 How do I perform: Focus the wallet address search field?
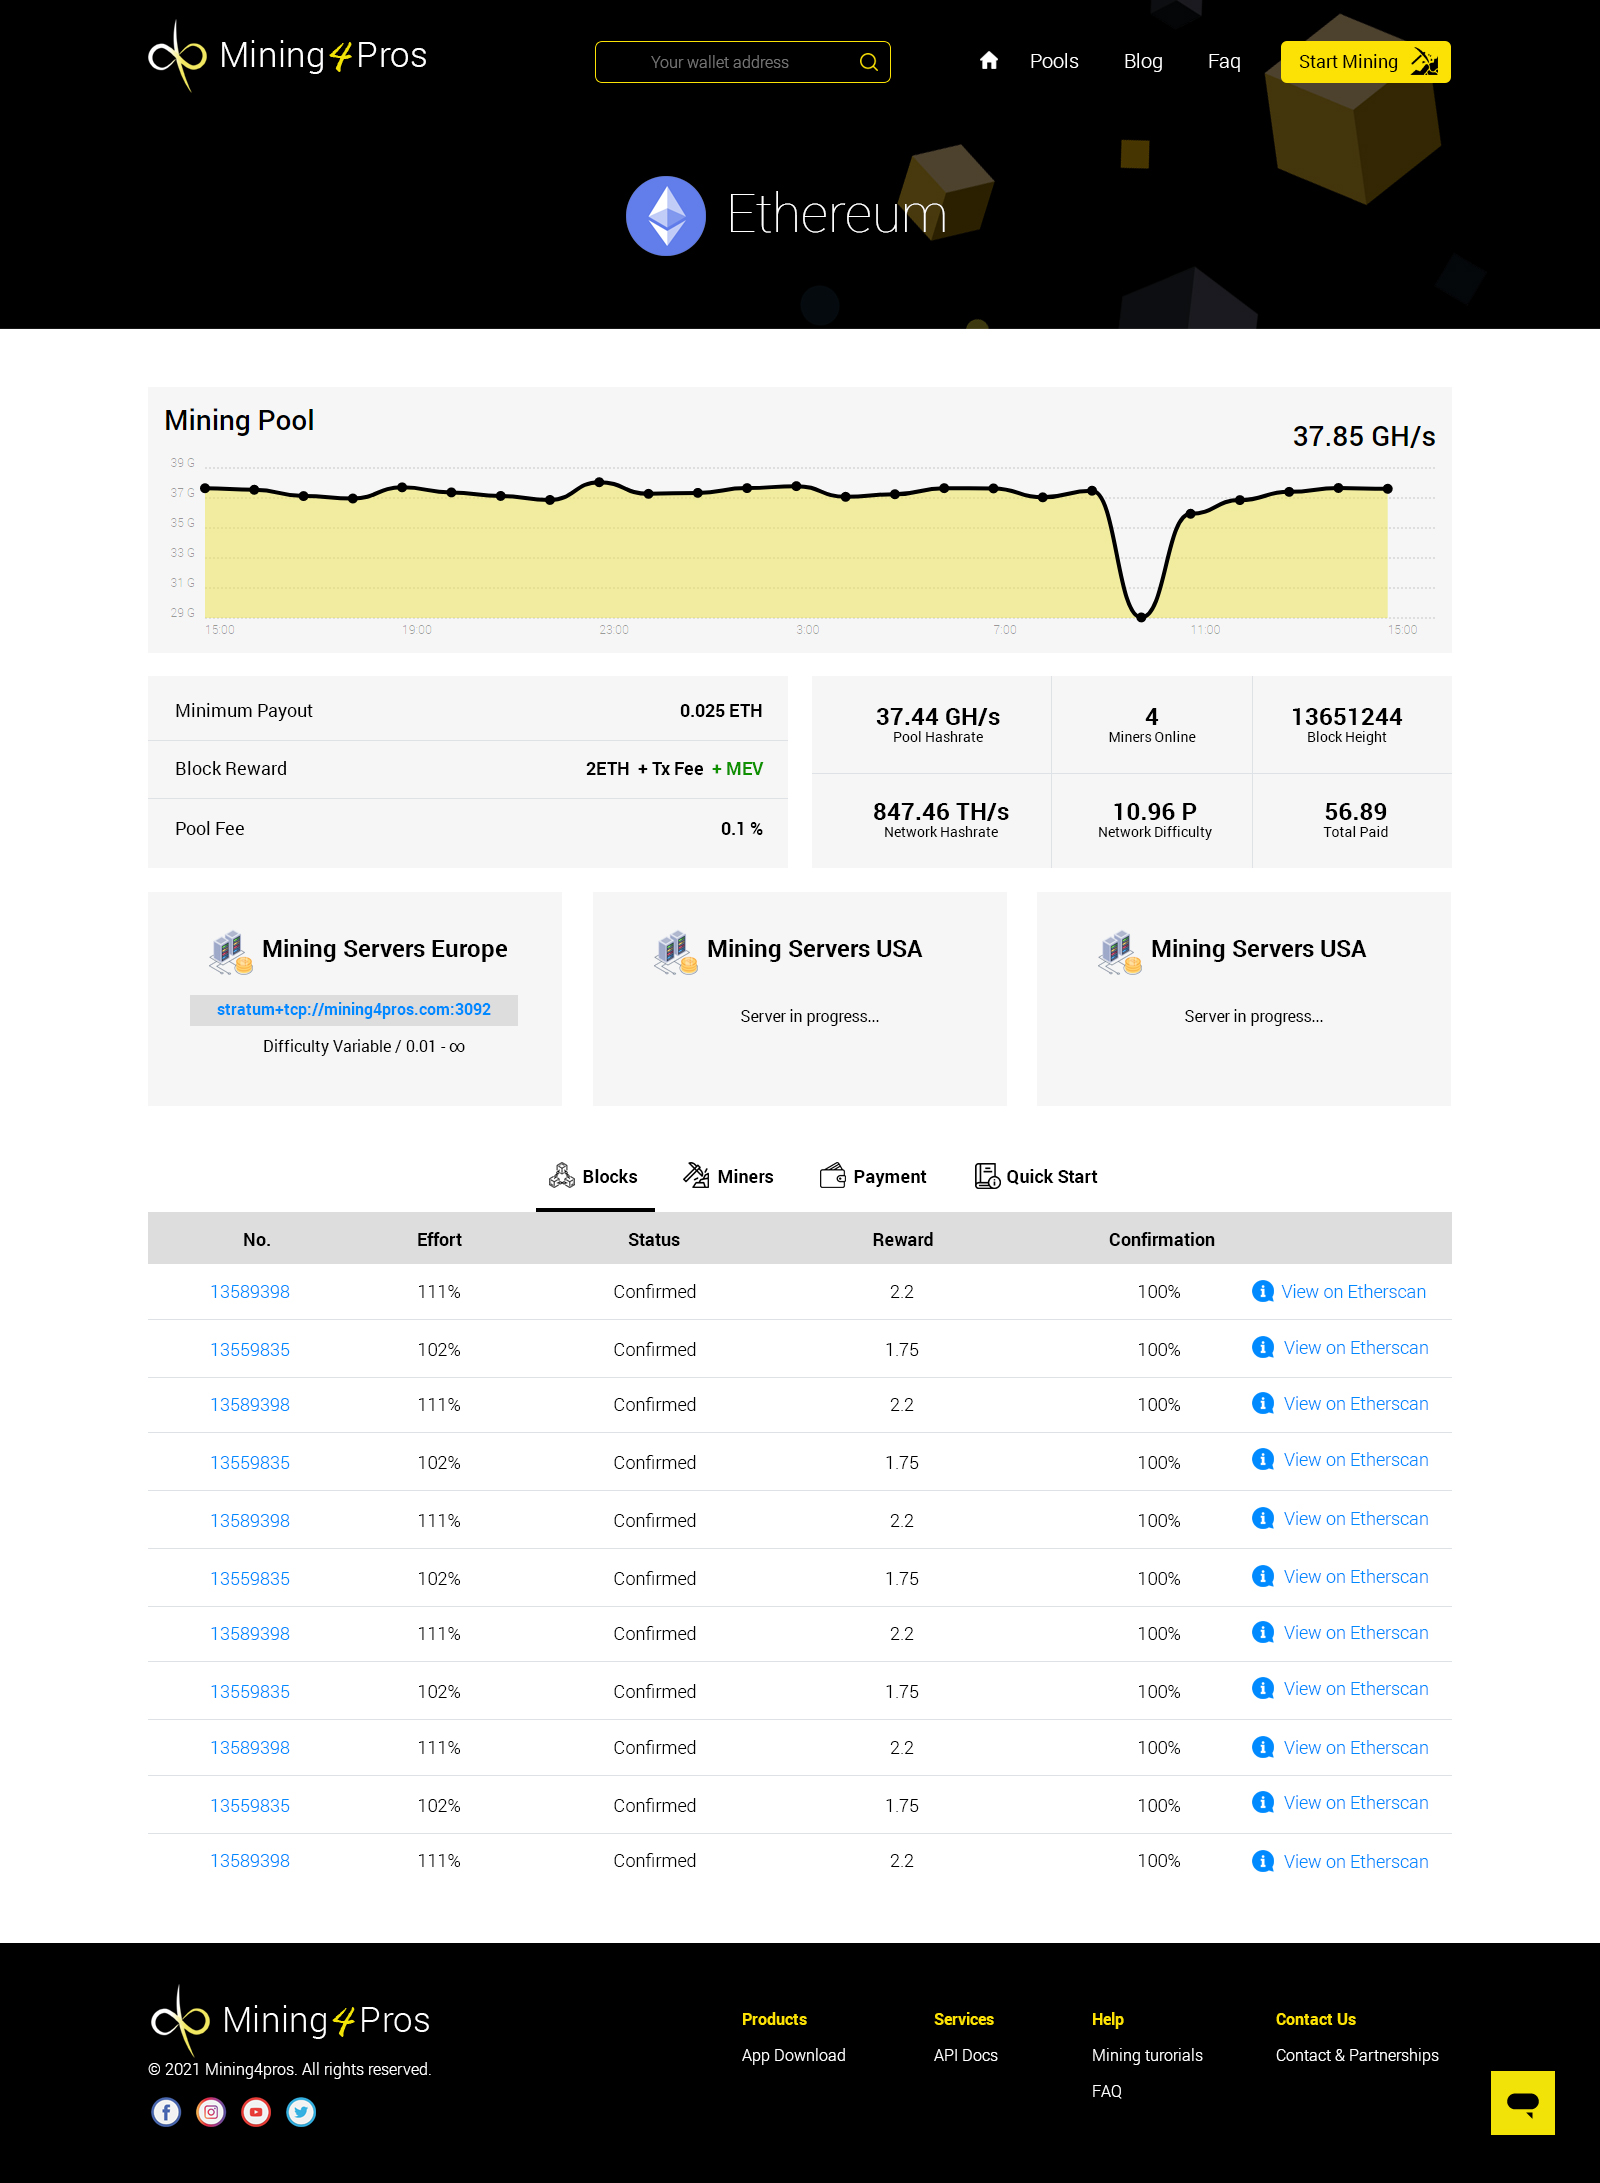tap(742, 62)
